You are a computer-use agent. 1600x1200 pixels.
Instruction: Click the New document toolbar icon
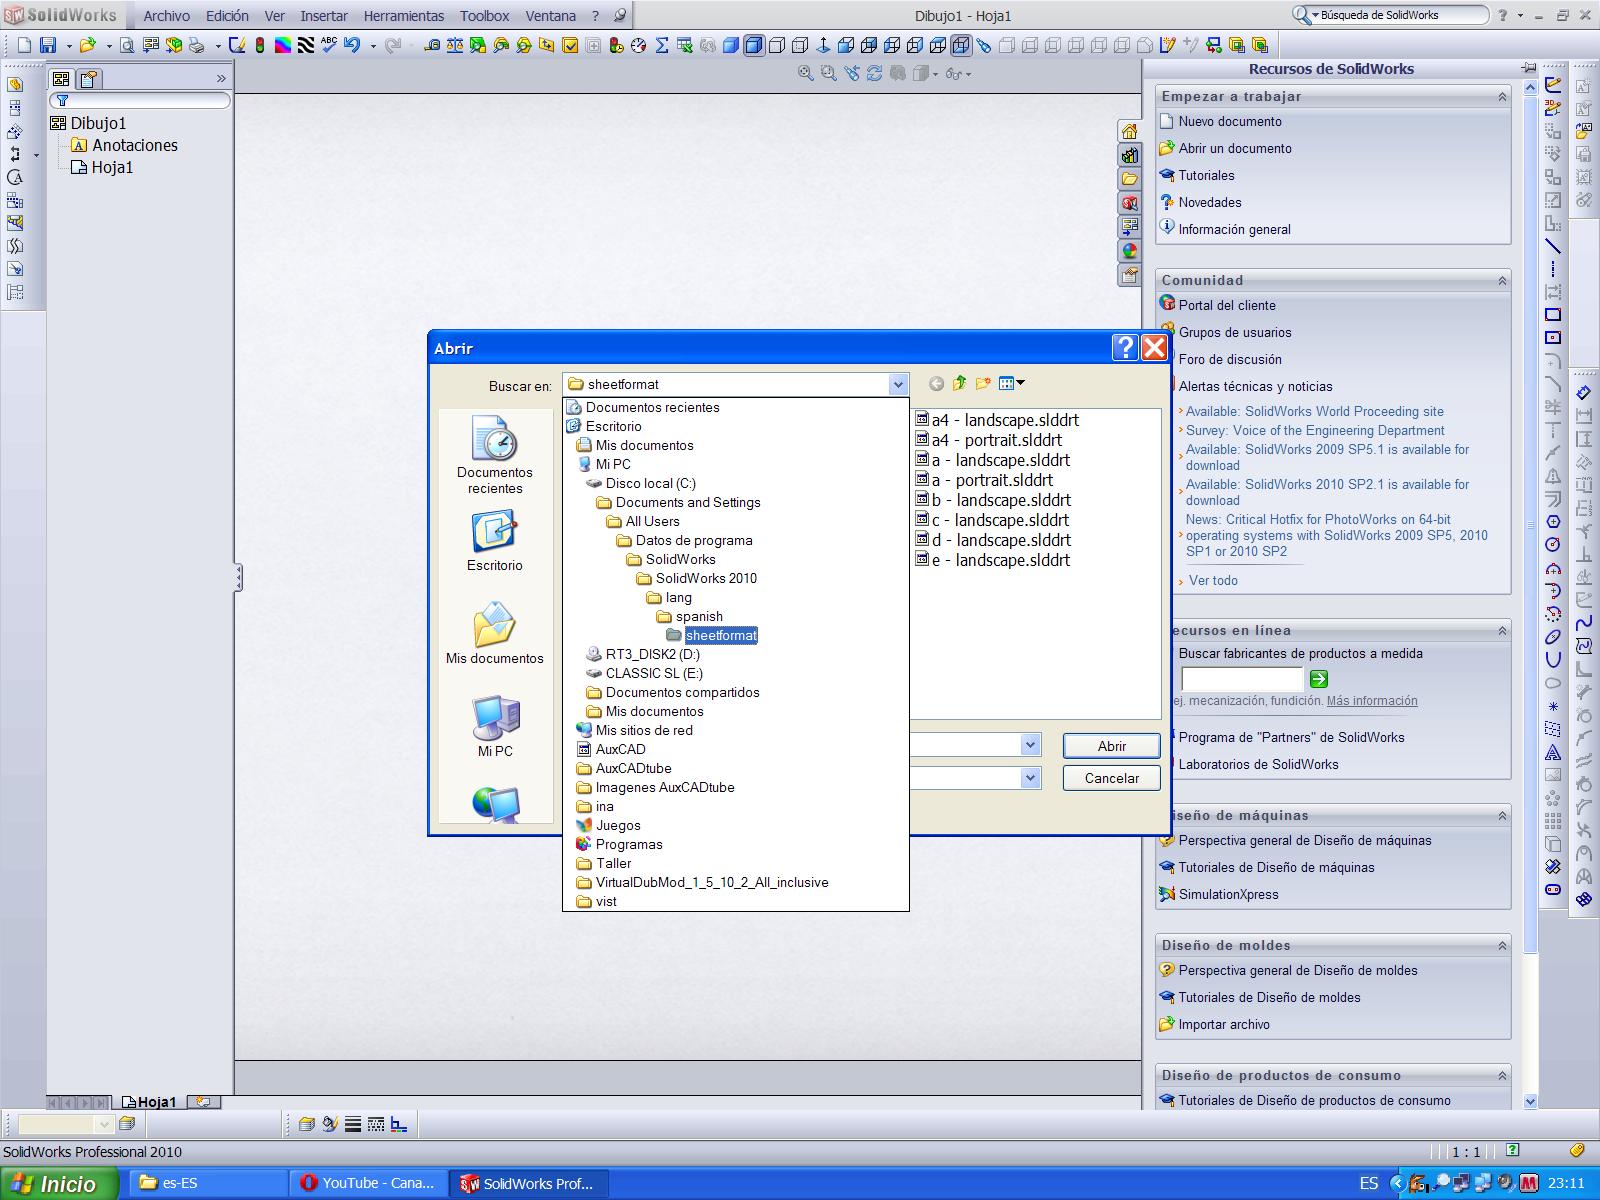24,45
